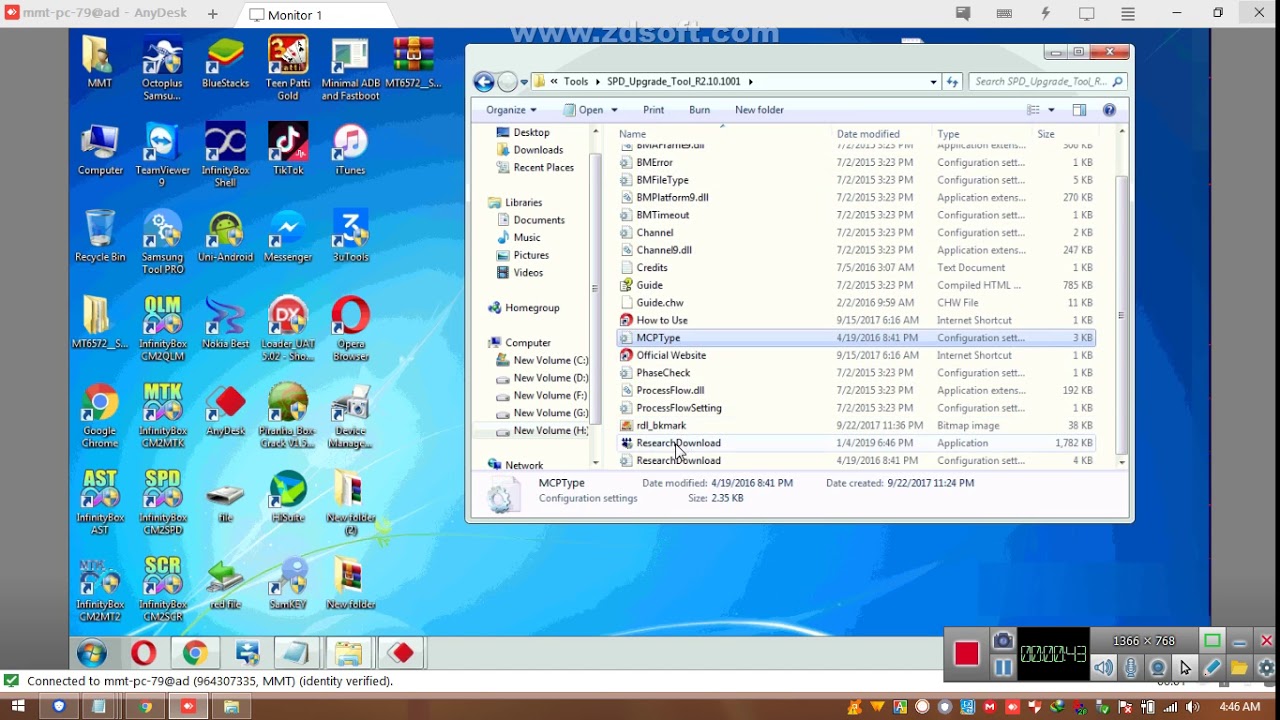Add a new AnyDesk tab
The image size is (1280, 720).
213,14
